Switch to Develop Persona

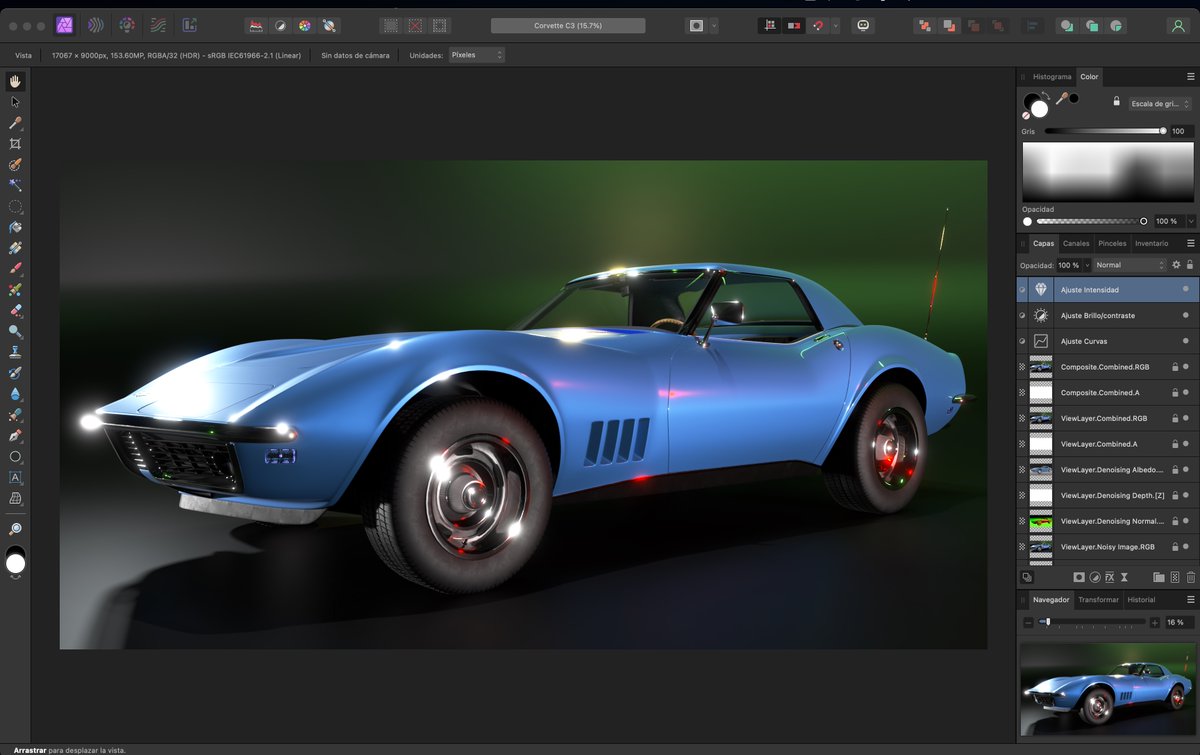tap(127, 25)
